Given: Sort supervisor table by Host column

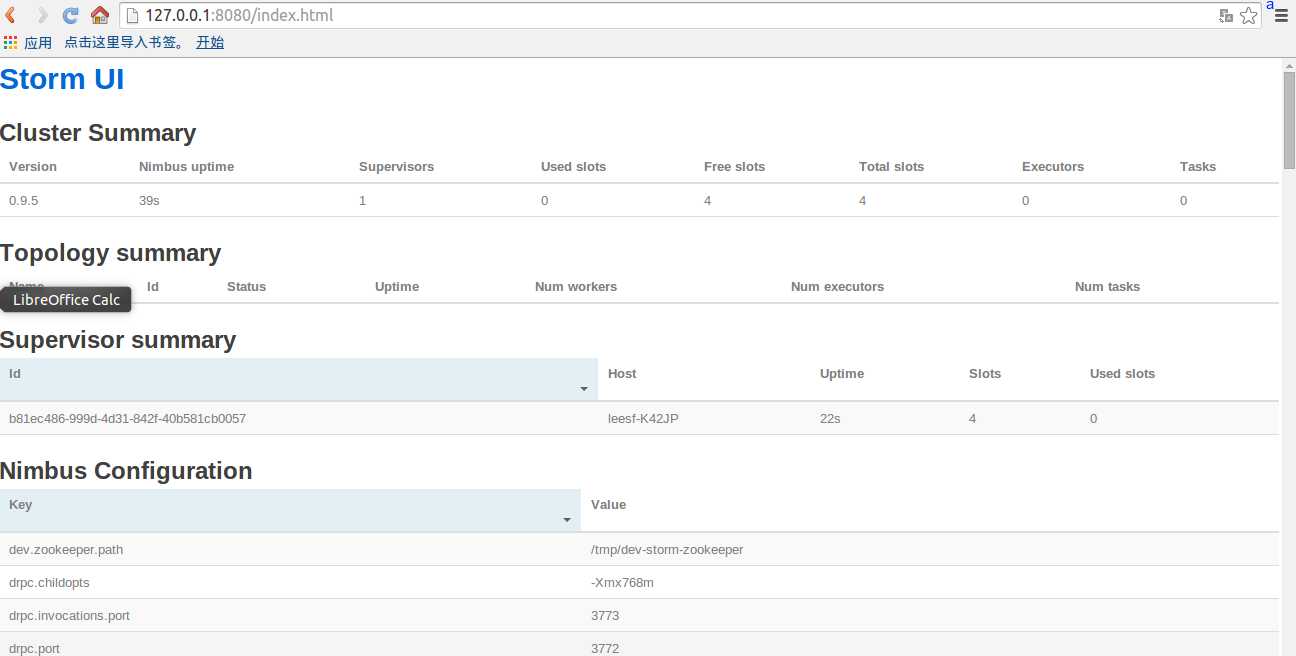Looking at the screenshot, I should [x=622, y=374].
